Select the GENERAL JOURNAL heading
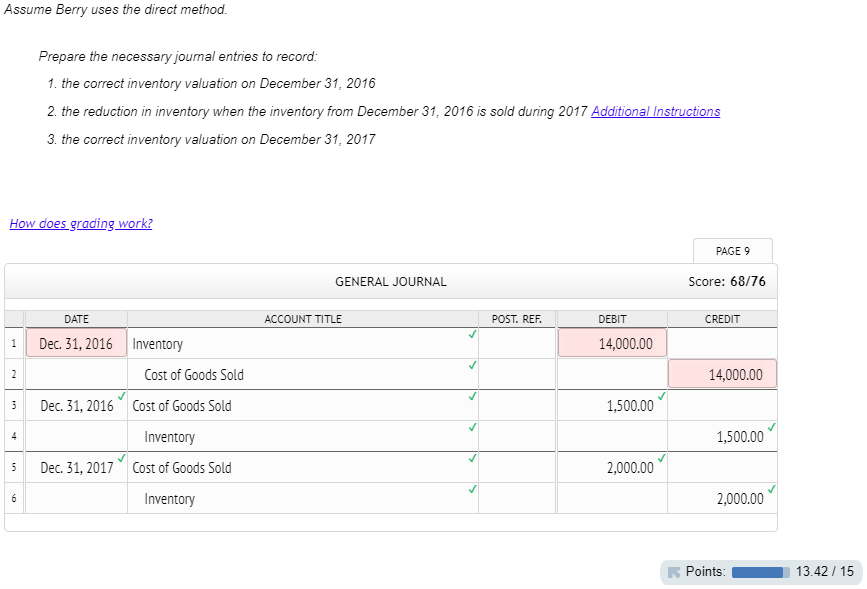Screen dimensions: 867x589 391,282
